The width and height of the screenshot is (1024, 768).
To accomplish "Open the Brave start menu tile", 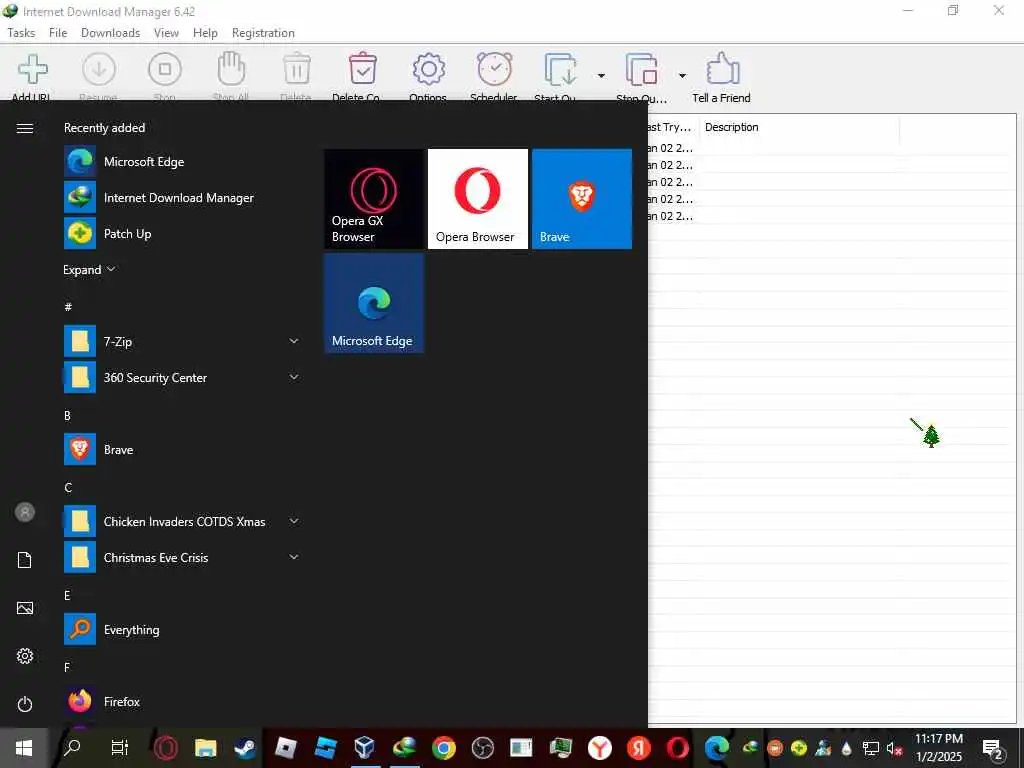I will click(x=582, y=199).
